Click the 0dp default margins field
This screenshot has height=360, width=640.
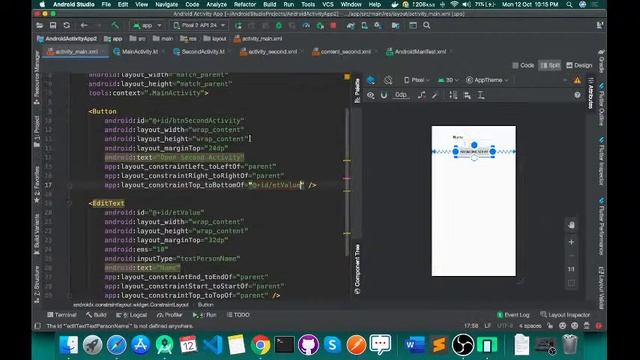click(401, 95)
